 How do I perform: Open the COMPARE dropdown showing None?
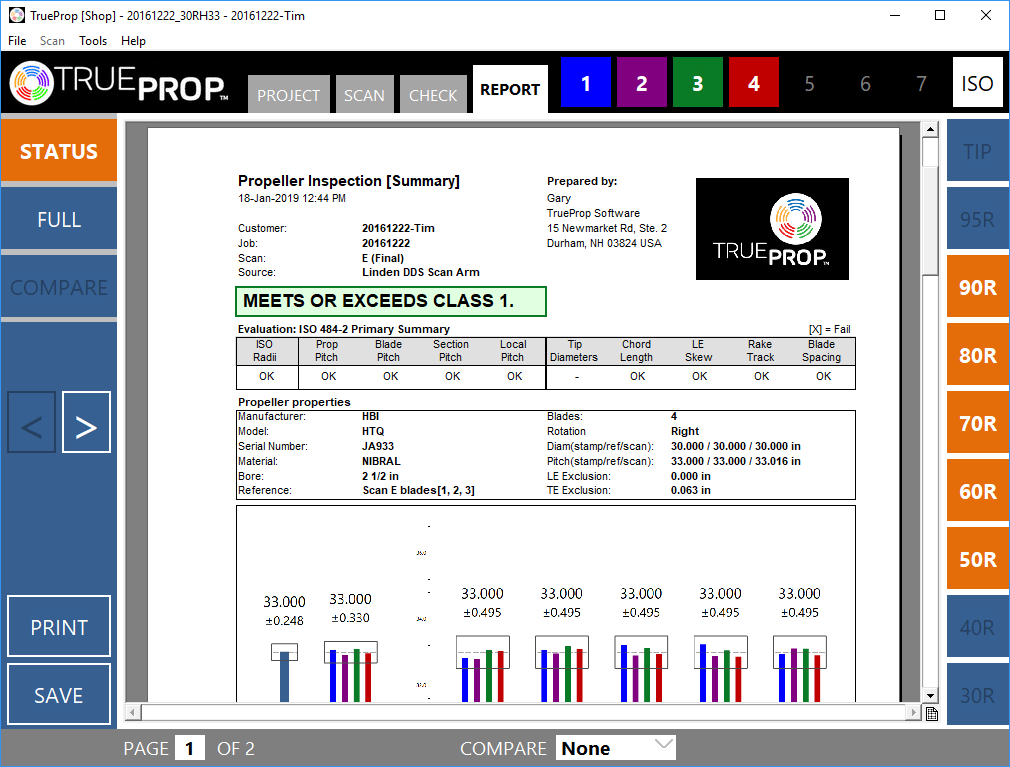coord(617,748)
